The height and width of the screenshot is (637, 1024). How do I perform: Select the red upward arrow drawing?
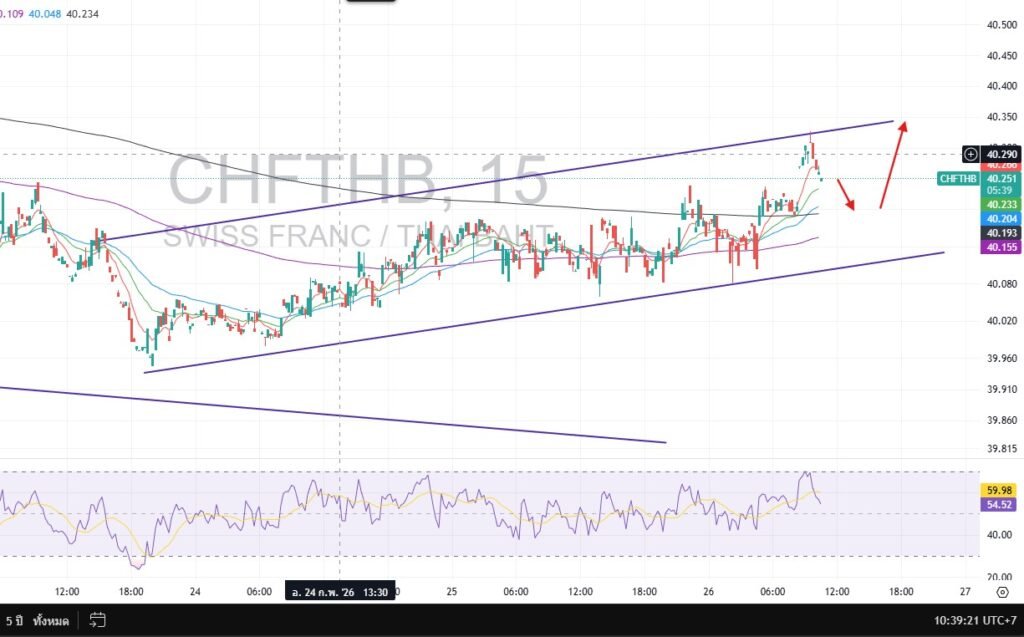click(x=892, y=165)
